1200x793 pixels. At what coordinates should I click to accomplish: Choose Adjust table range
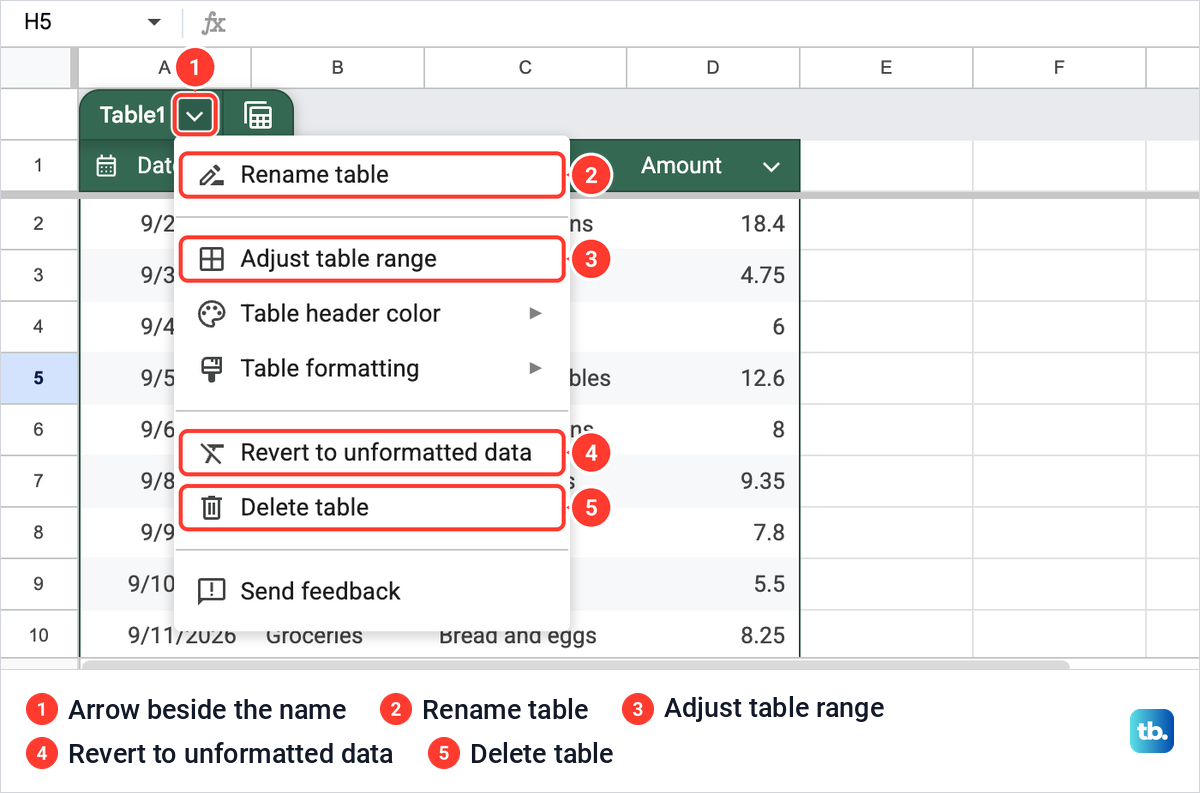[x=372, y=259]
